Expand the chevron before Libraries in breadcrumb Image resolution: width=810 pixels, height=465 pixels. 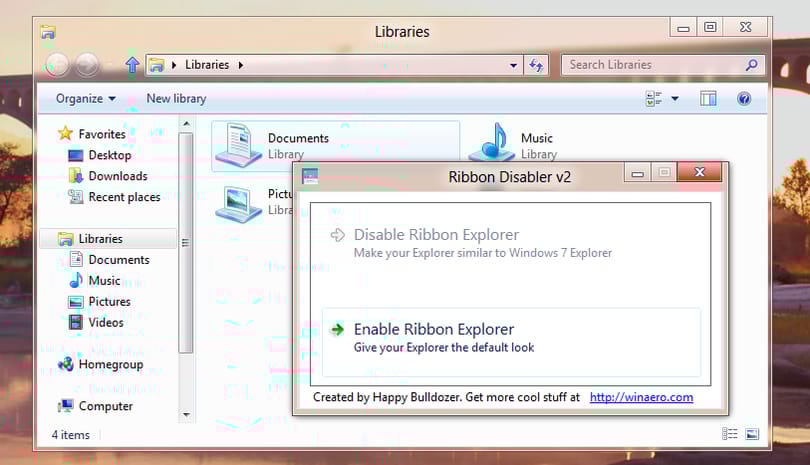coord(174,65)
